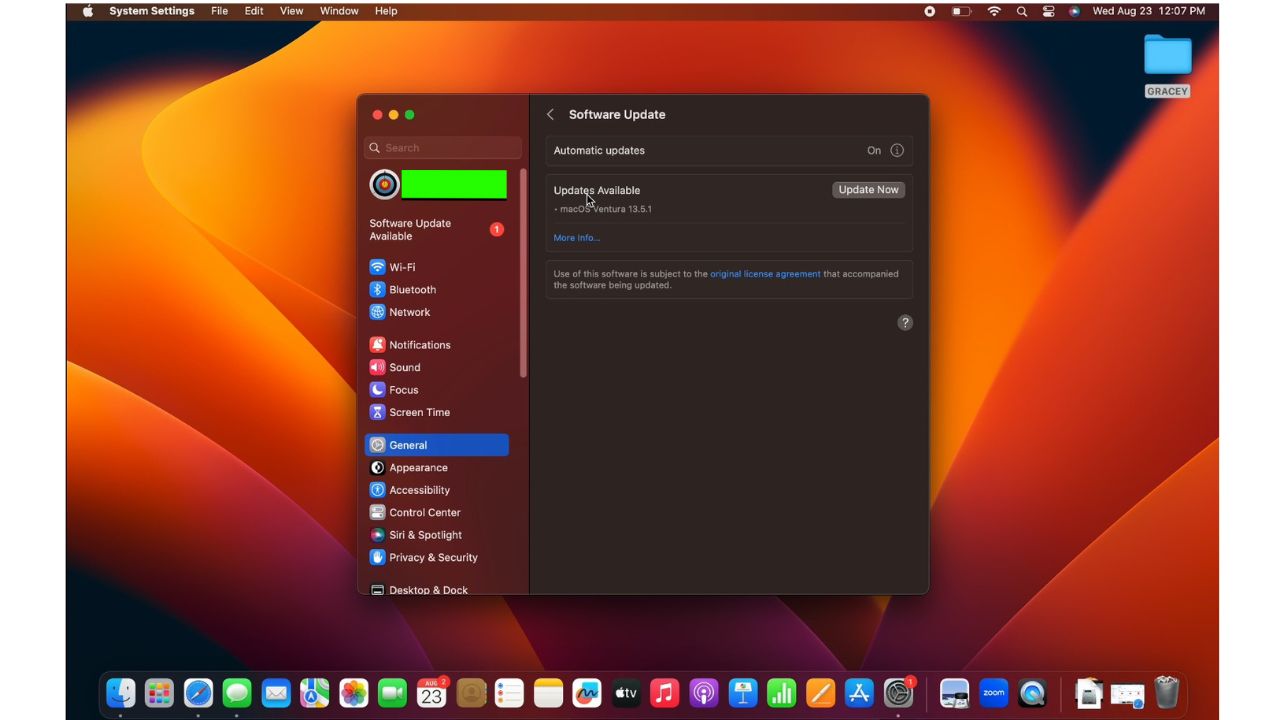The height and width of the screenshot is (720, 1280).
Task: Click the date and time in the menu bar
Action: coord(1148,11)
